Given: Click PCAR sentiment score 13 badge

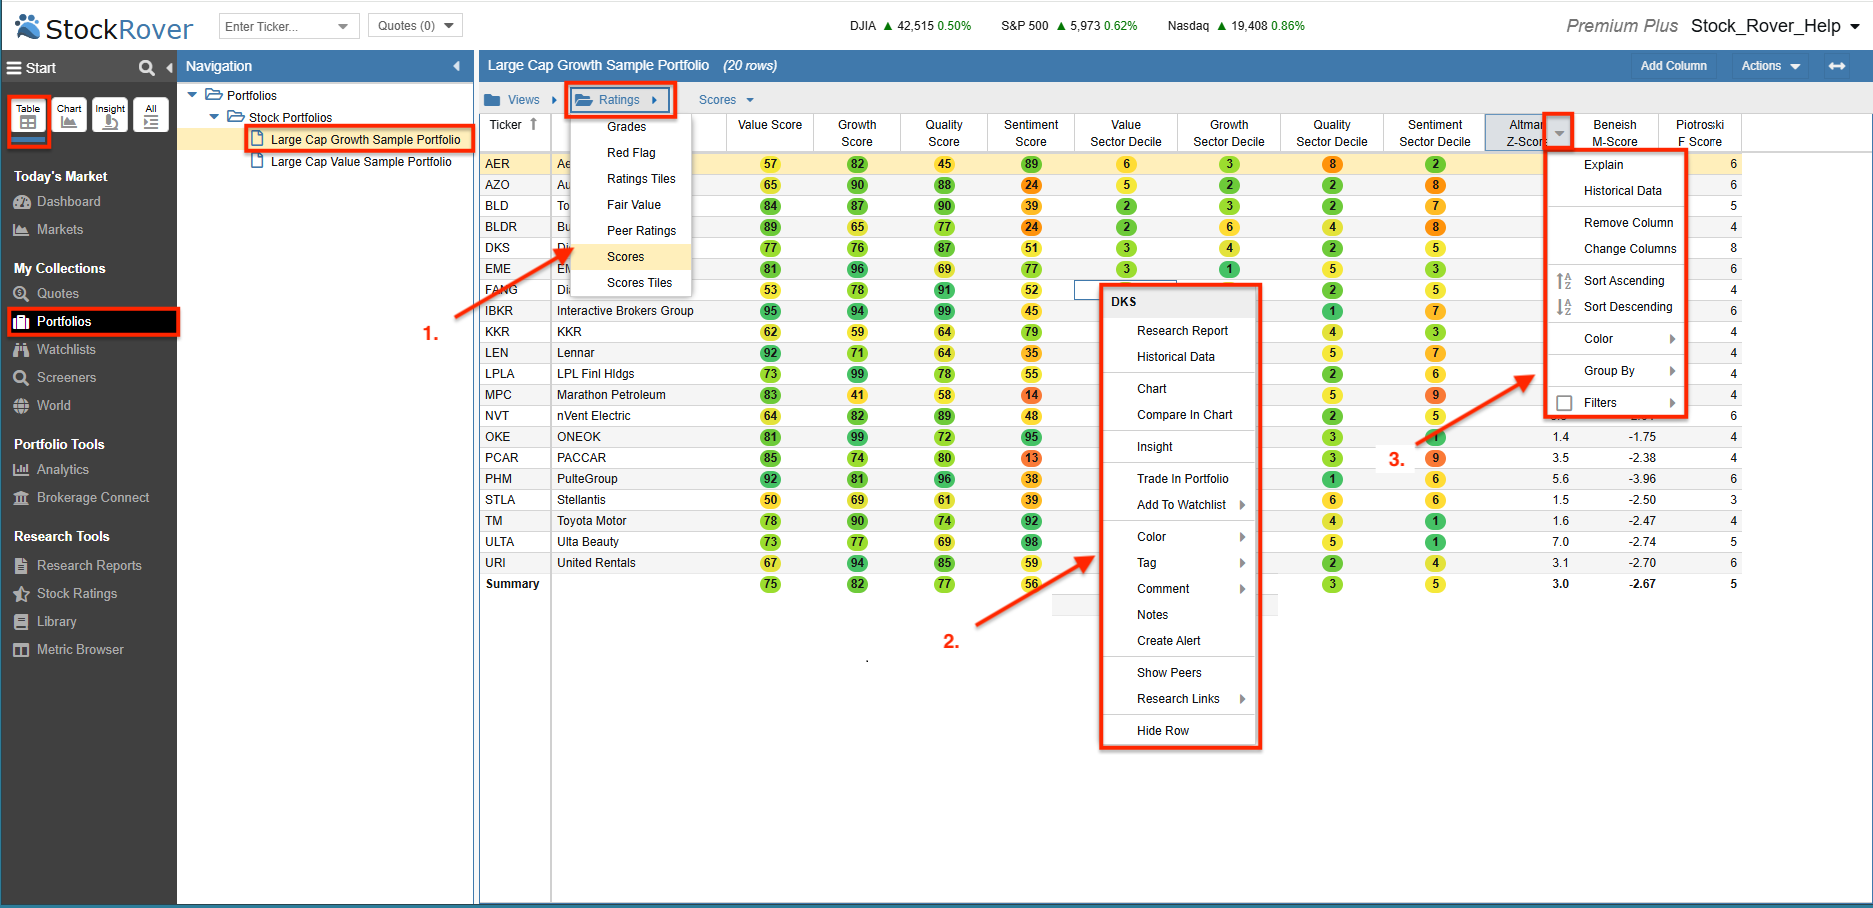Looking at the screenshot, I should [1031, 458].
